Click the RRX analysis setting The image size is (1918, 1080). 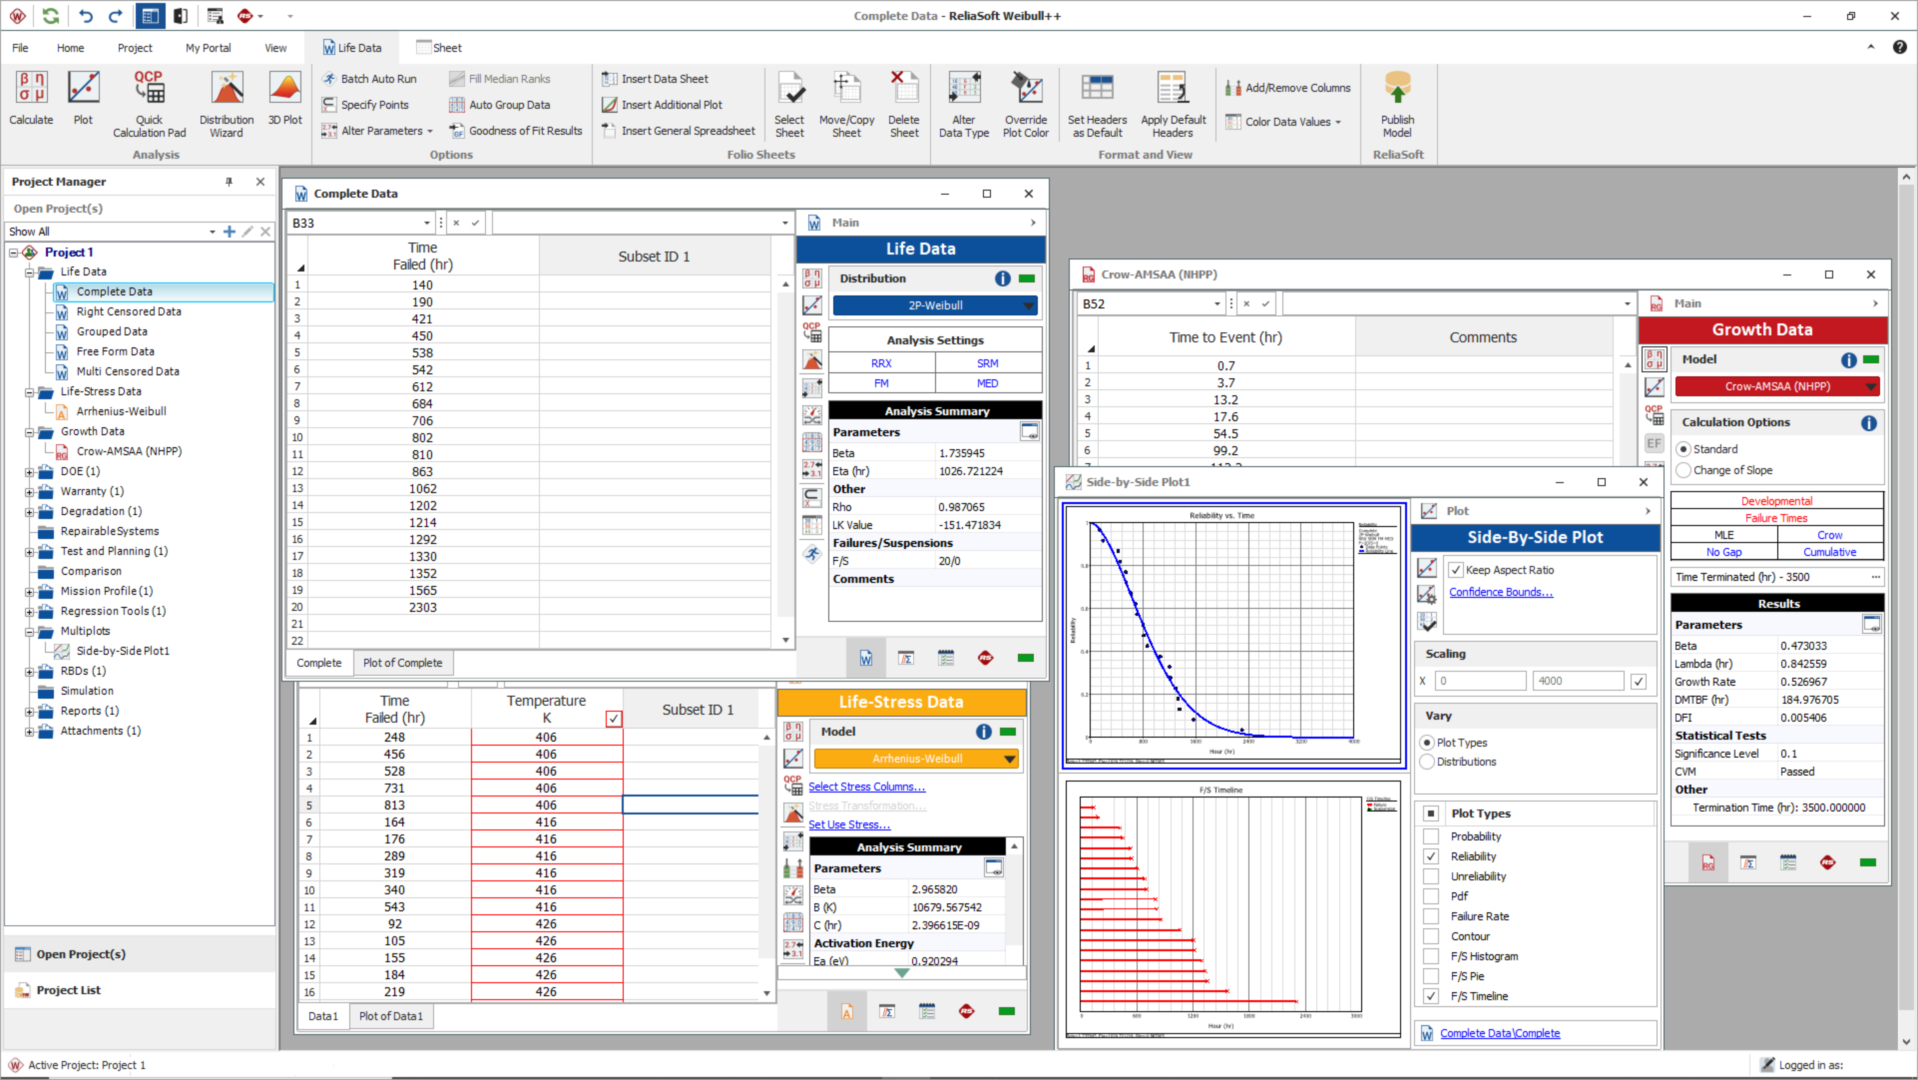coord(881,364)
